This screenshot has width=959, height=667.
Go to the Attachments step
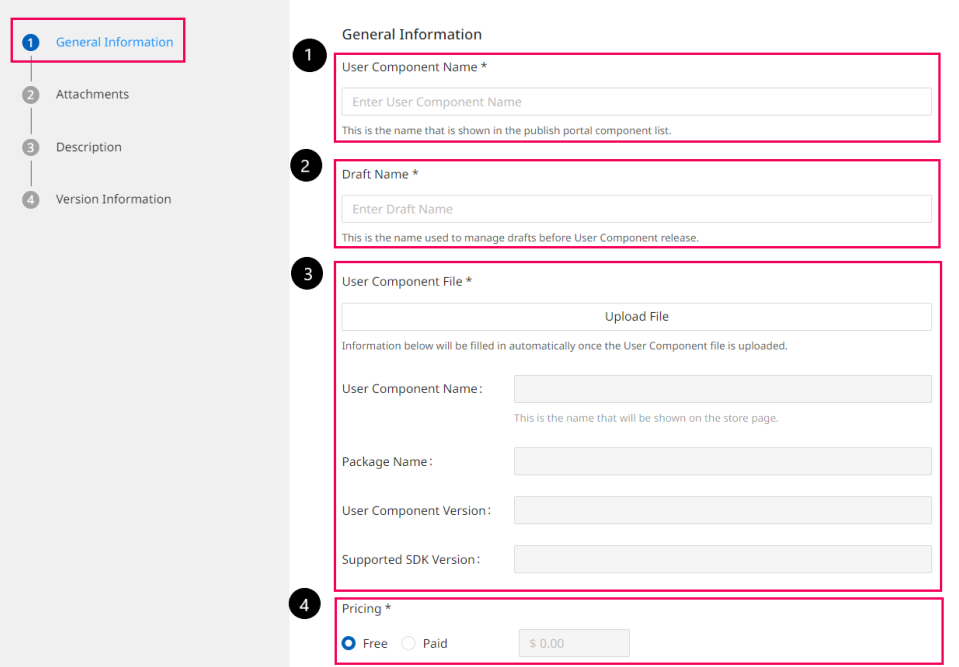[92, 94]
